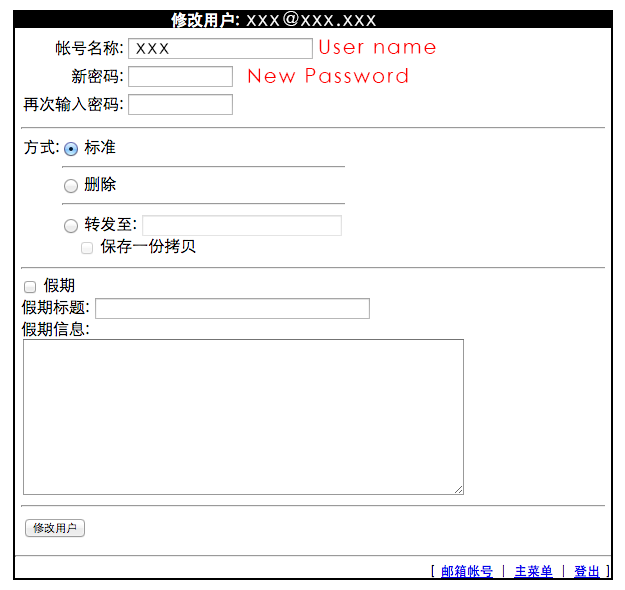Click the 假期标题 text field
Viewport: 625px width, 590px height.
tap(232, 308)
